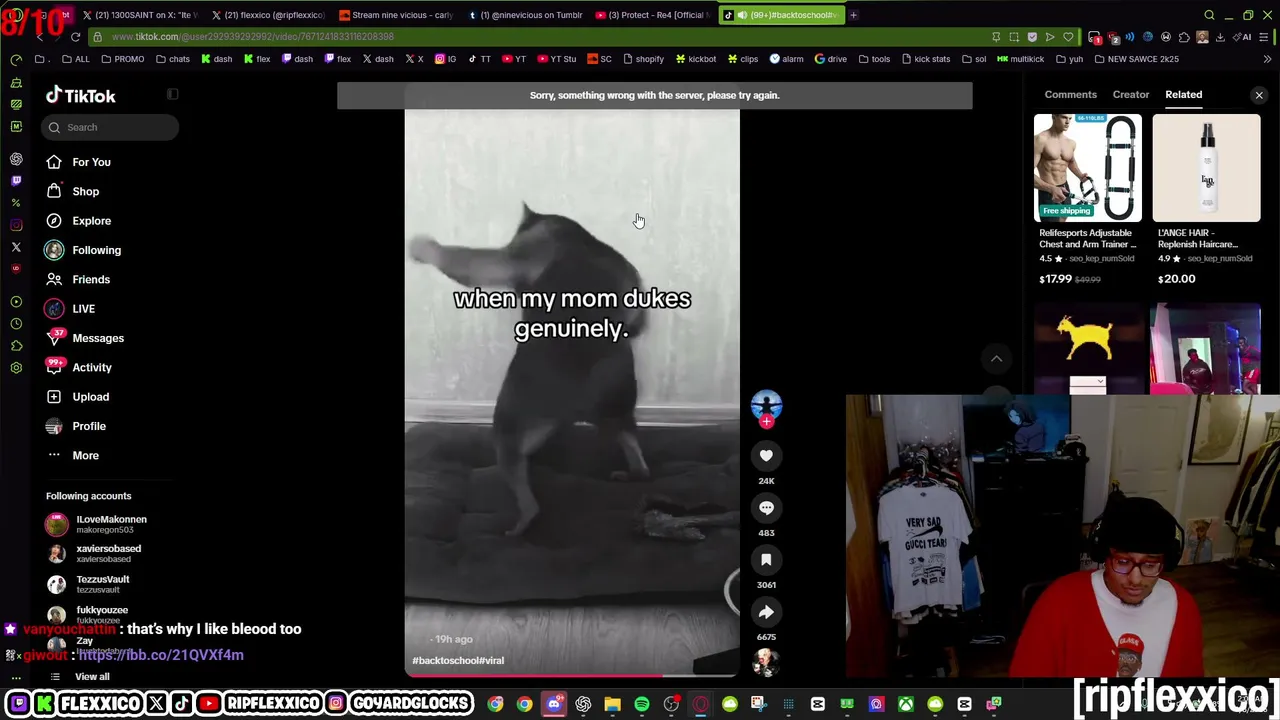Reload the page with the browser refresh icon
The width and height of the screenshot is (1280, 720).
pos(75,37)
